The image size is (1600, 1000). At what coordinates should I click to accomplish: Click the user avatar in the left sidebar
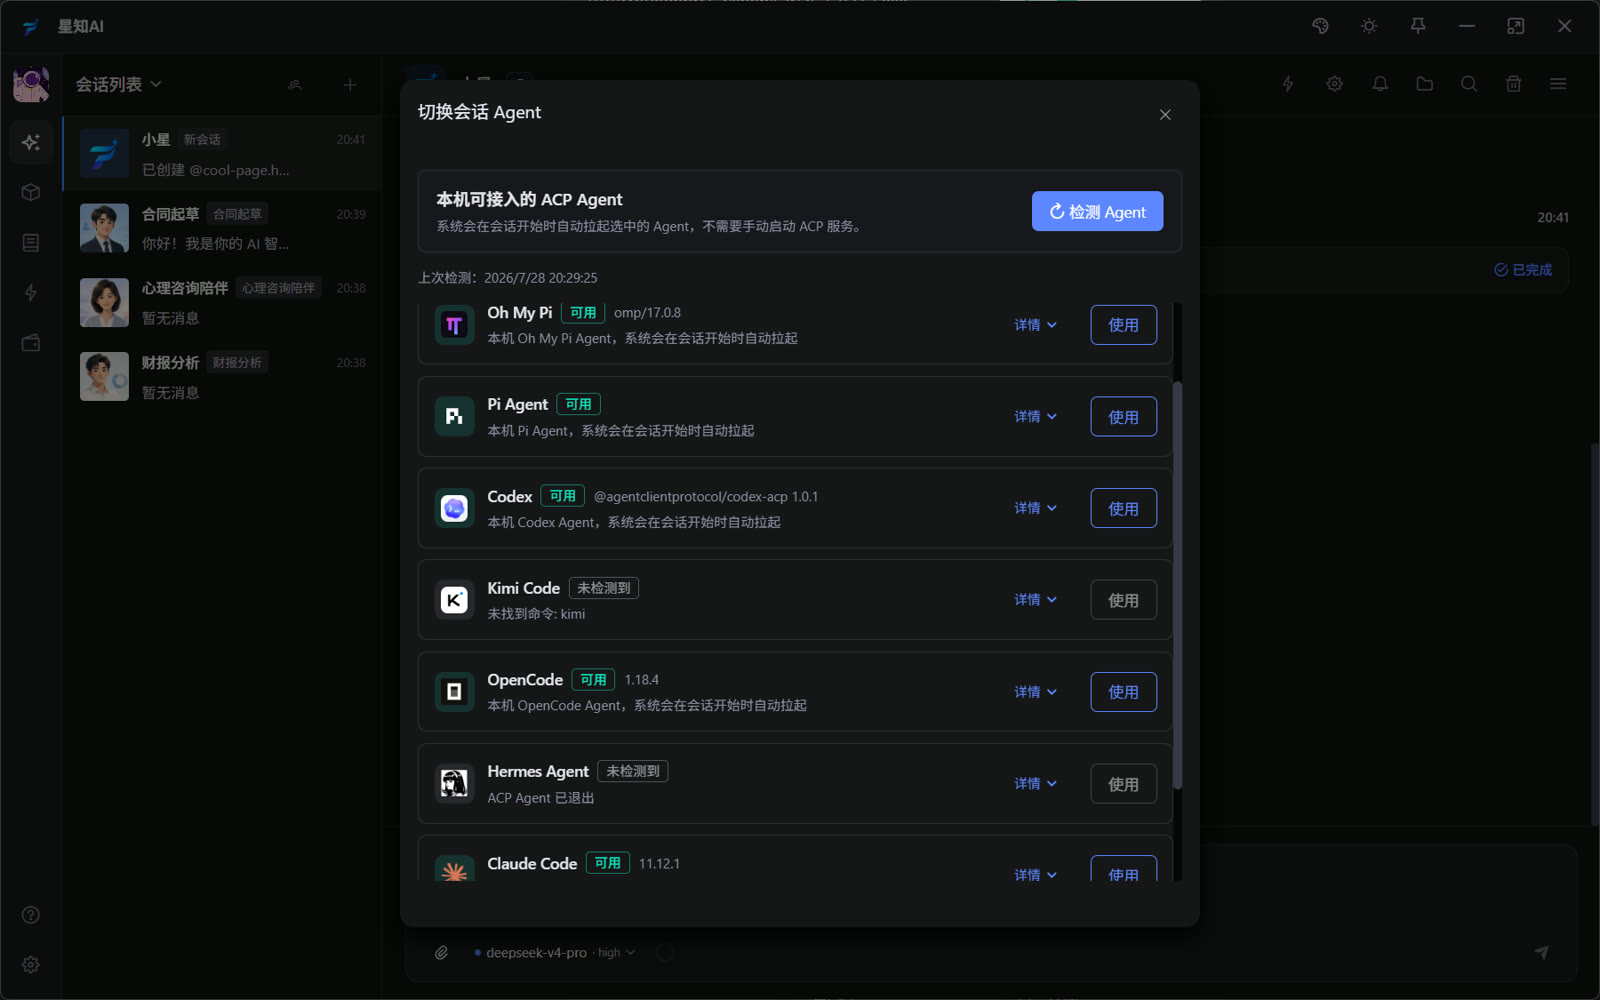pyautogui.click(x=31, y=84)
